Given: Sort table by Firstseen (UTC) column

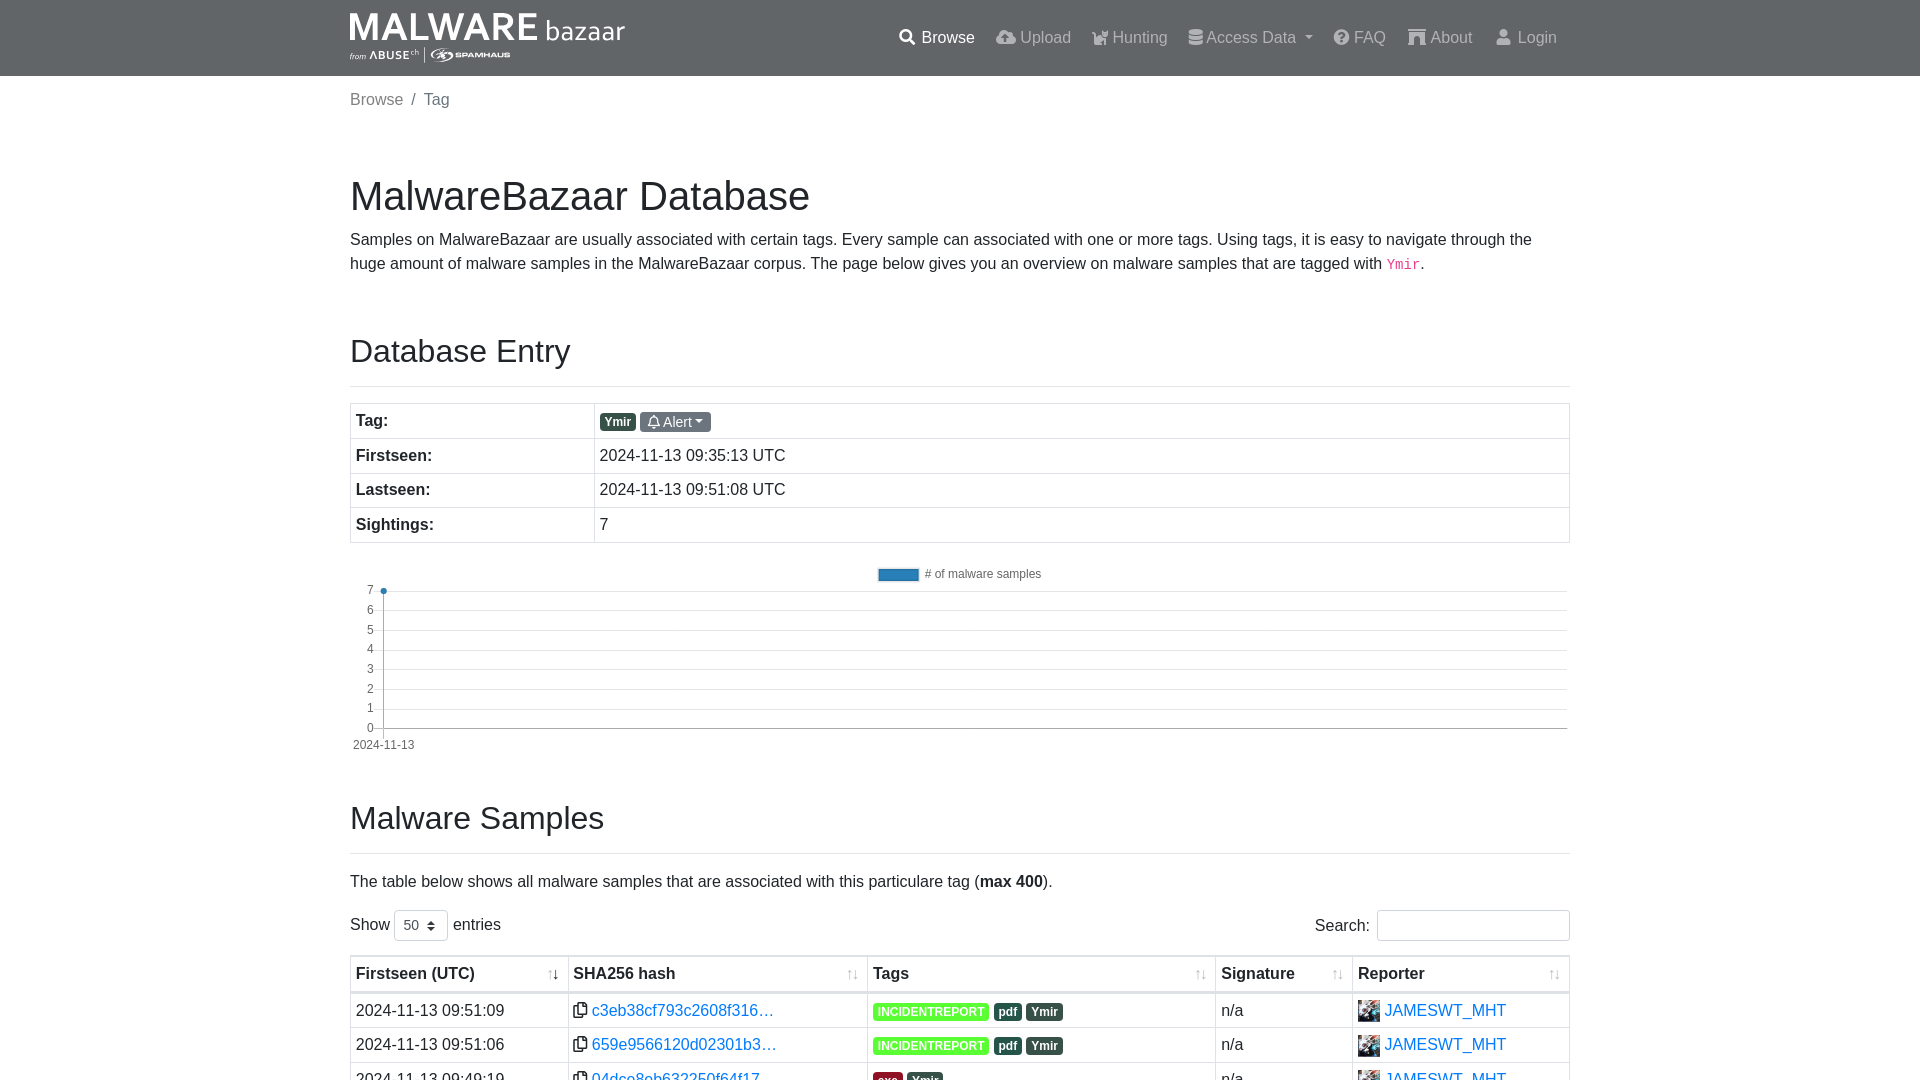Looking at the screenshot, I should (x=458, y=974).
